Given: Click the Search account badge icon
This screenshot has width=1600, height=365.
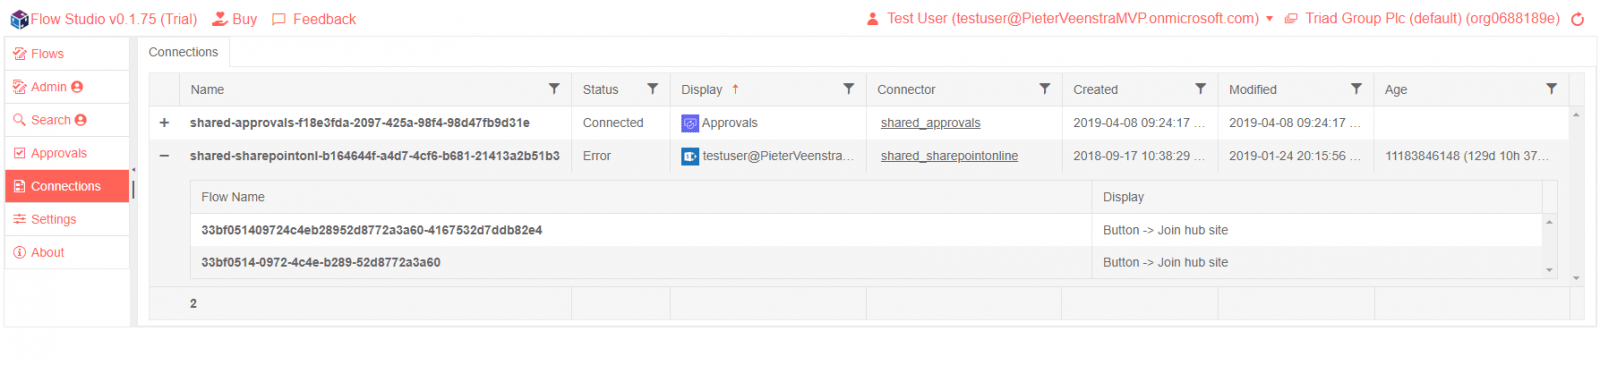Looking at the screenshot, I should (x=81, y=120).
